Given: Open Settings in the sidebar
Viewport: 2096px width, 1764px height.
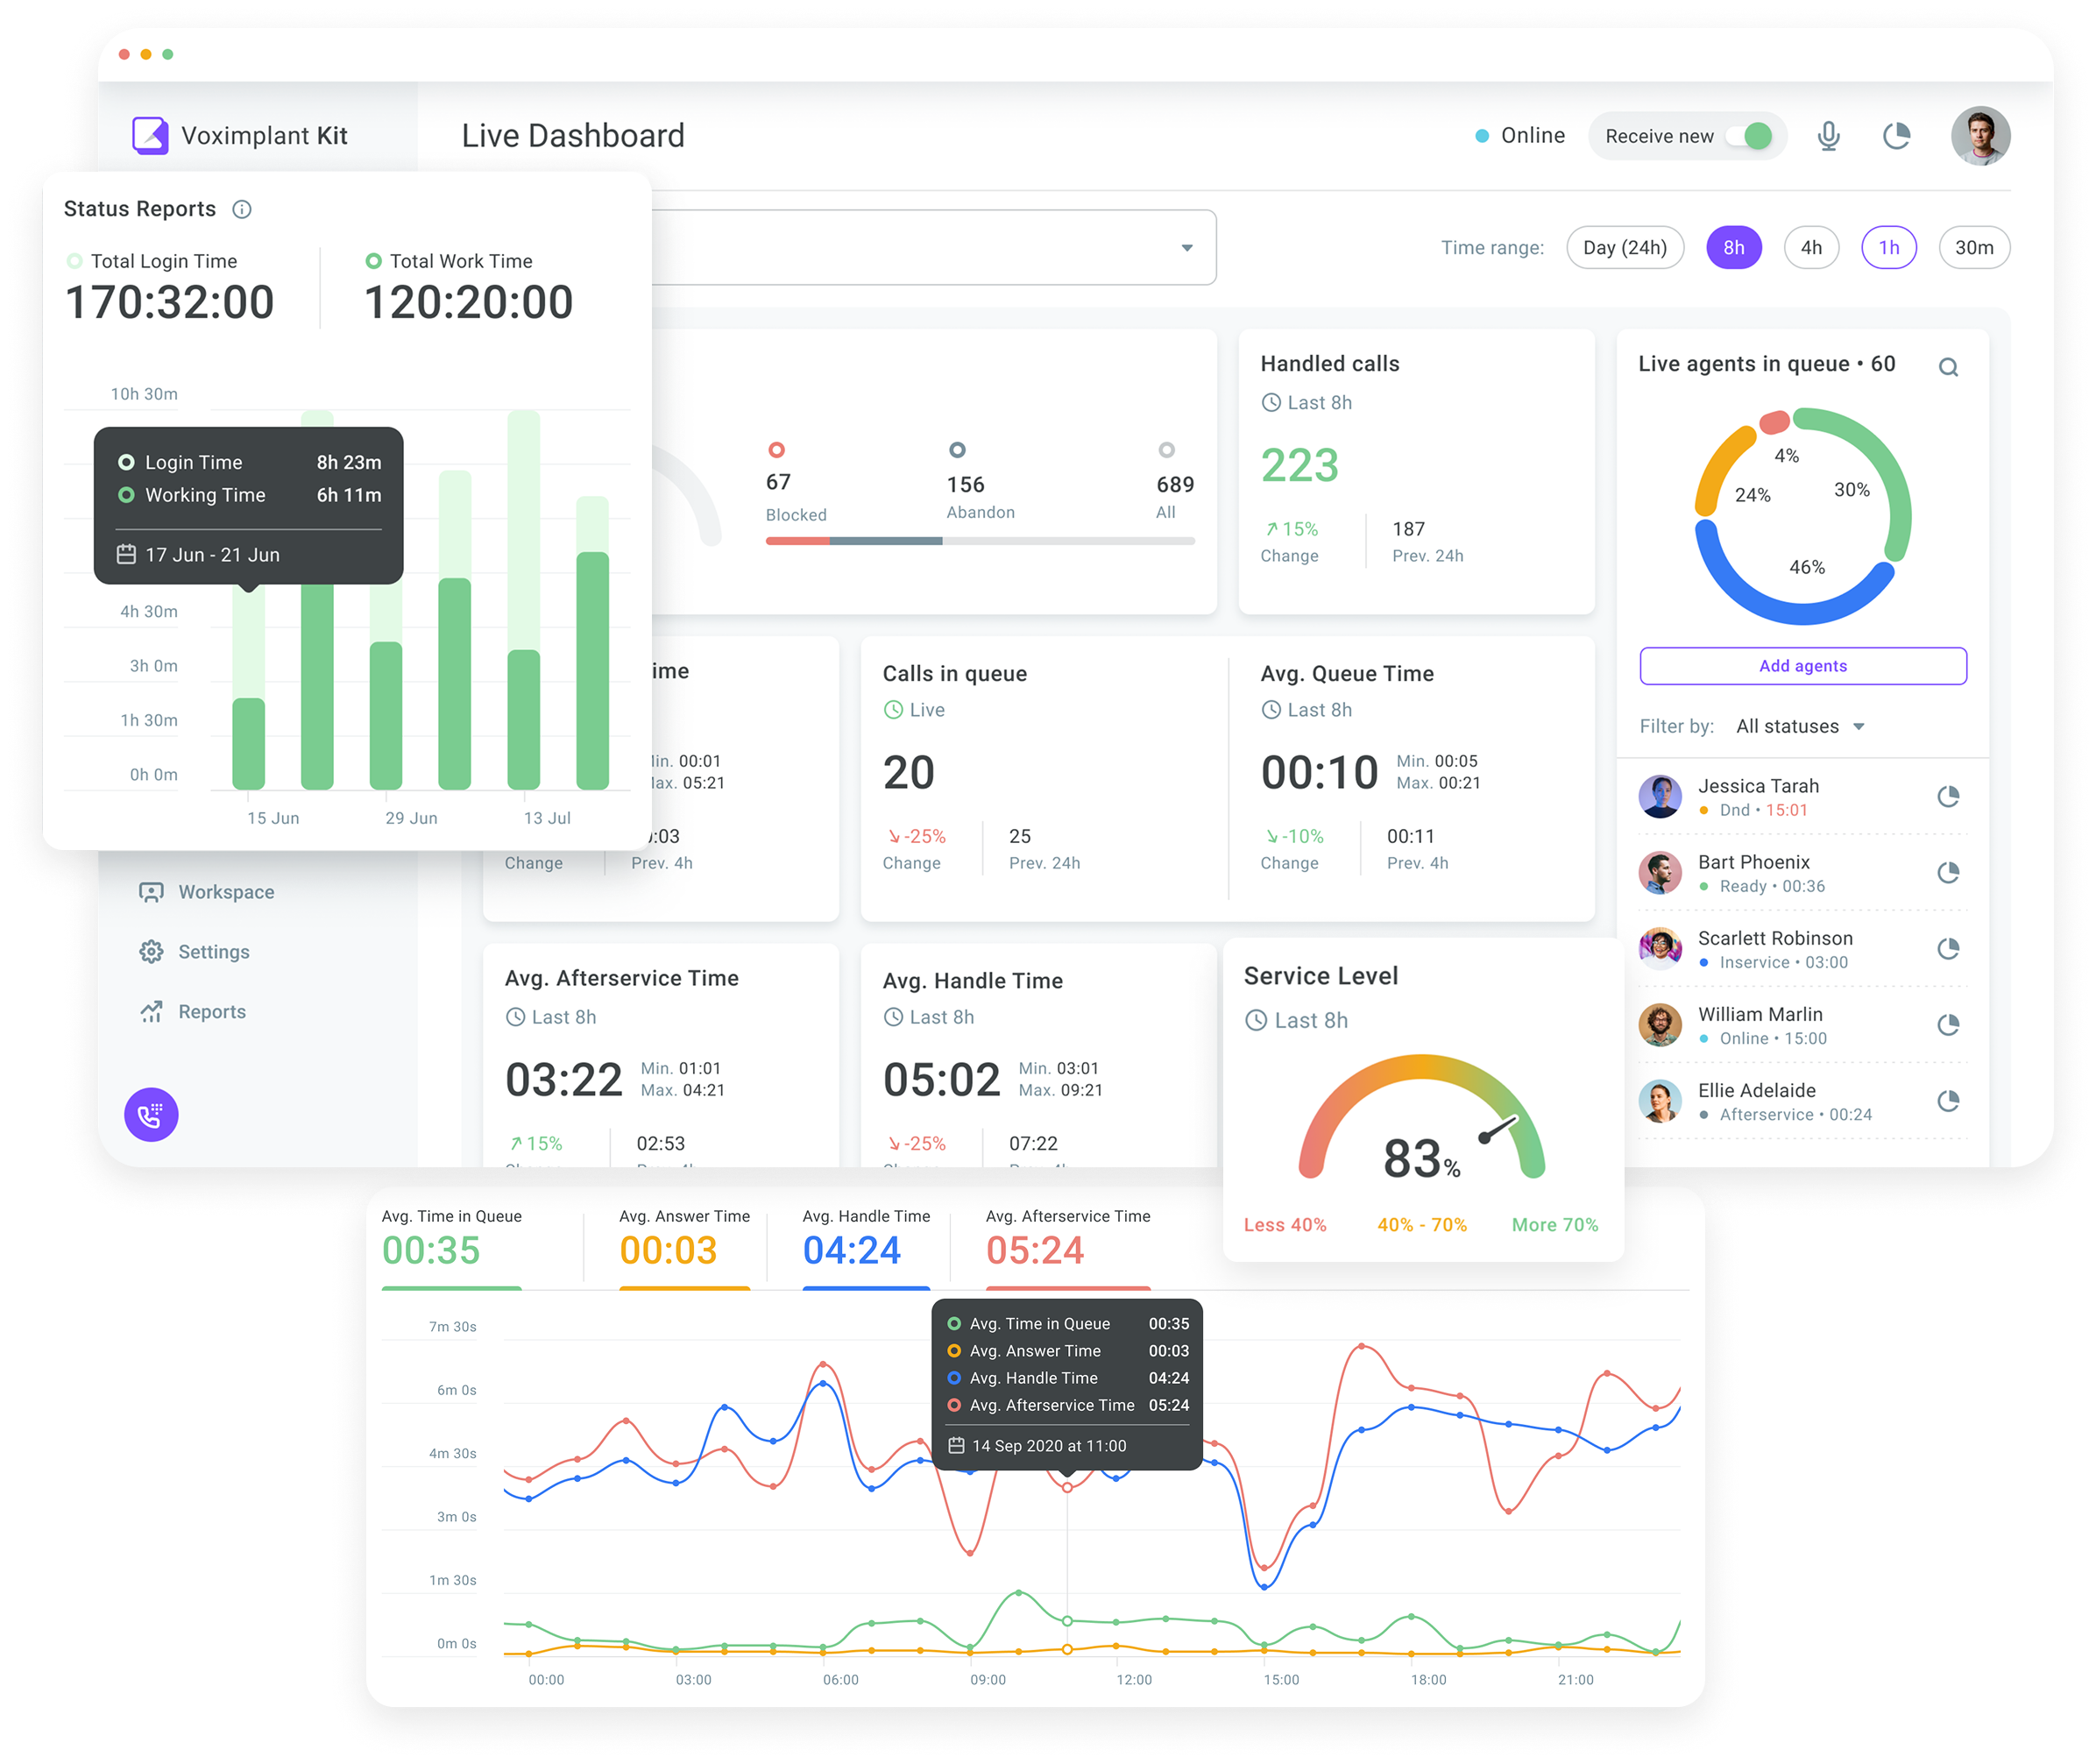Looking at the screenshot, I should coord(195,952).
